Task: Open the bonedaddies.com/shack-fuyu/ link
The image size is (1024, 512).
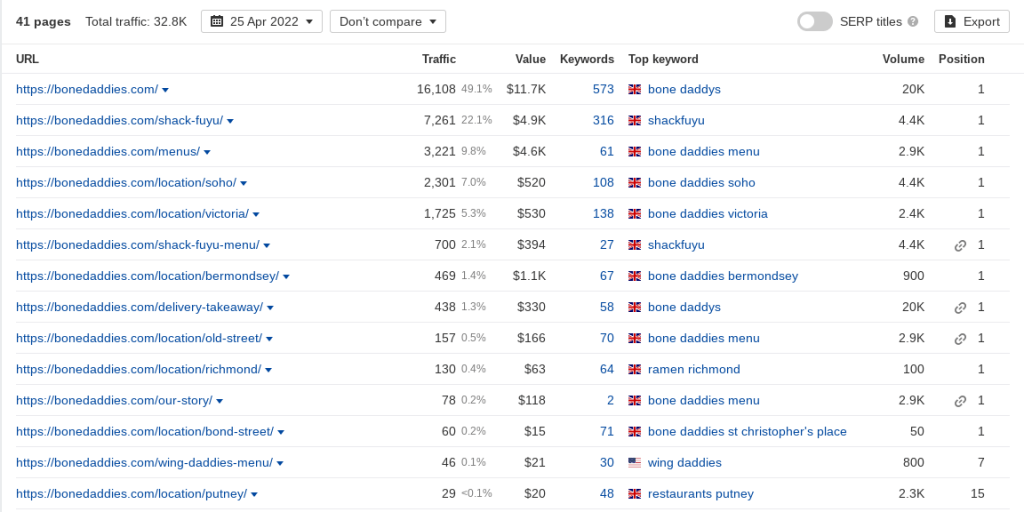Action: tap(120, 121)
